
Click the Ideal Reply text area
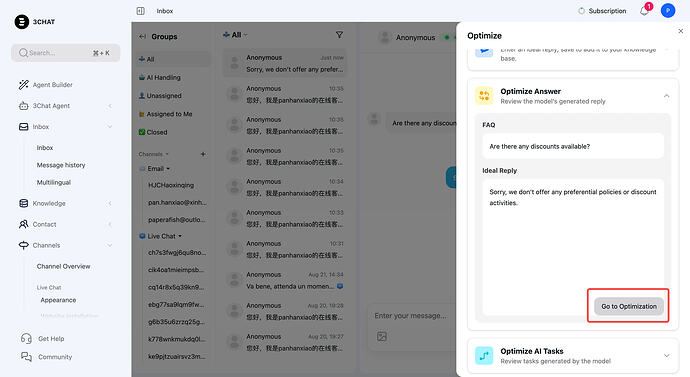coord(573,247)
